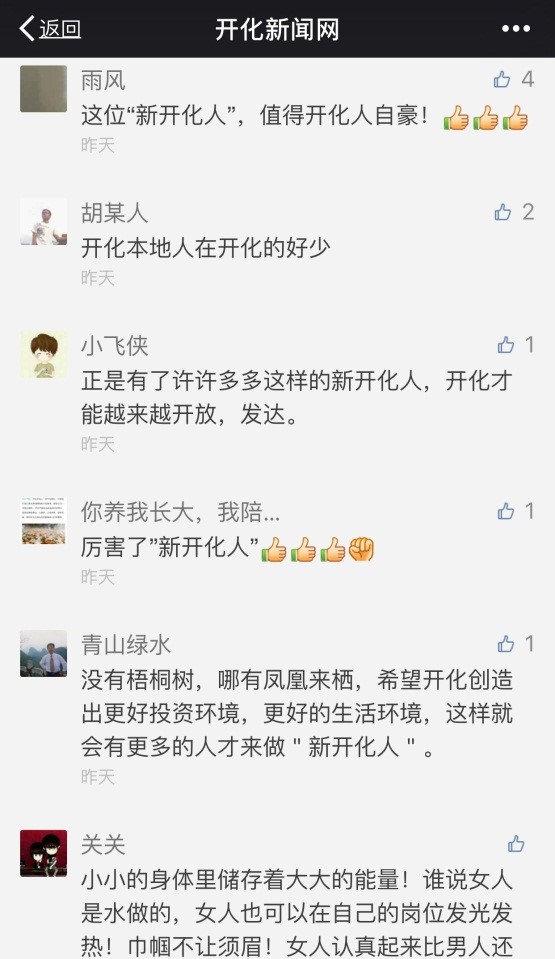
Task: Tap the 返回 back button
Action: pos(50,29)
